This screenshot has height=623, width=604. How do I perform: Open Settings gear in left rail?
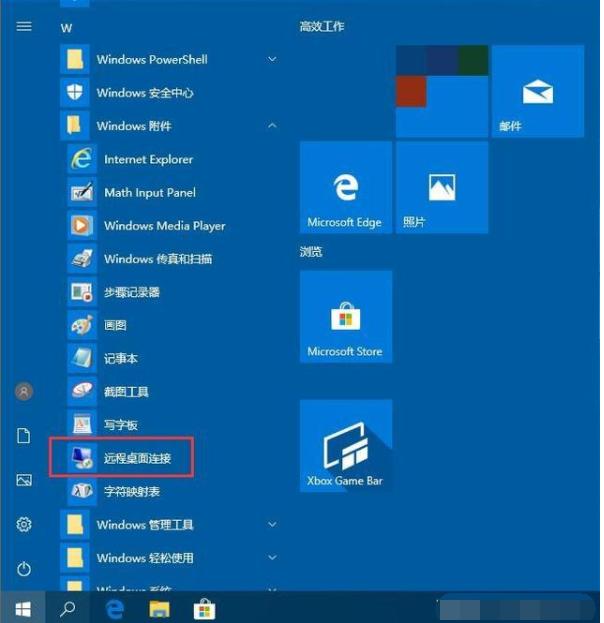point(24,524)
